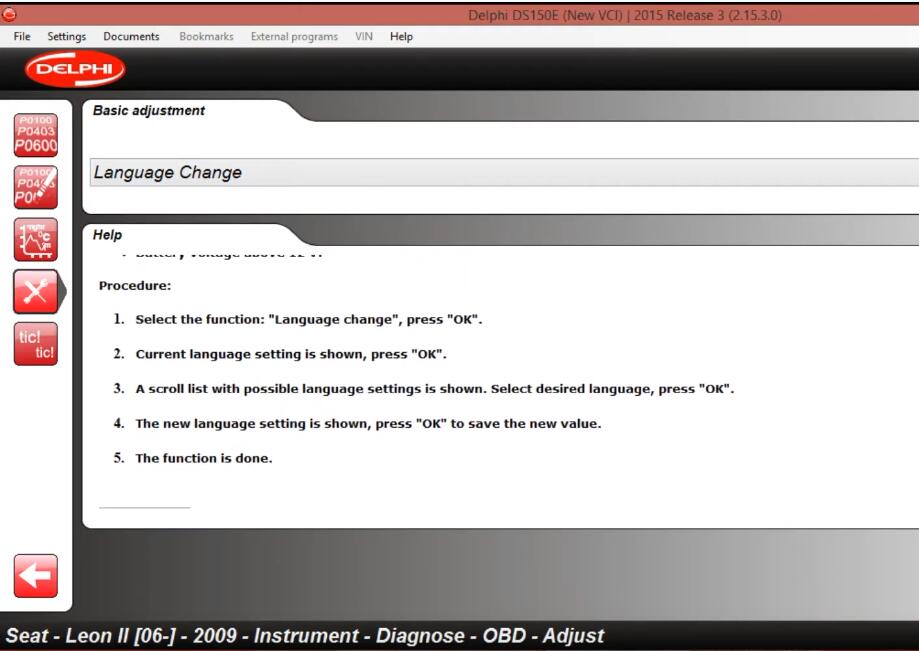Open the real-time data graph icon
This screenshot has height=651, width=919.
pos(36,240)
